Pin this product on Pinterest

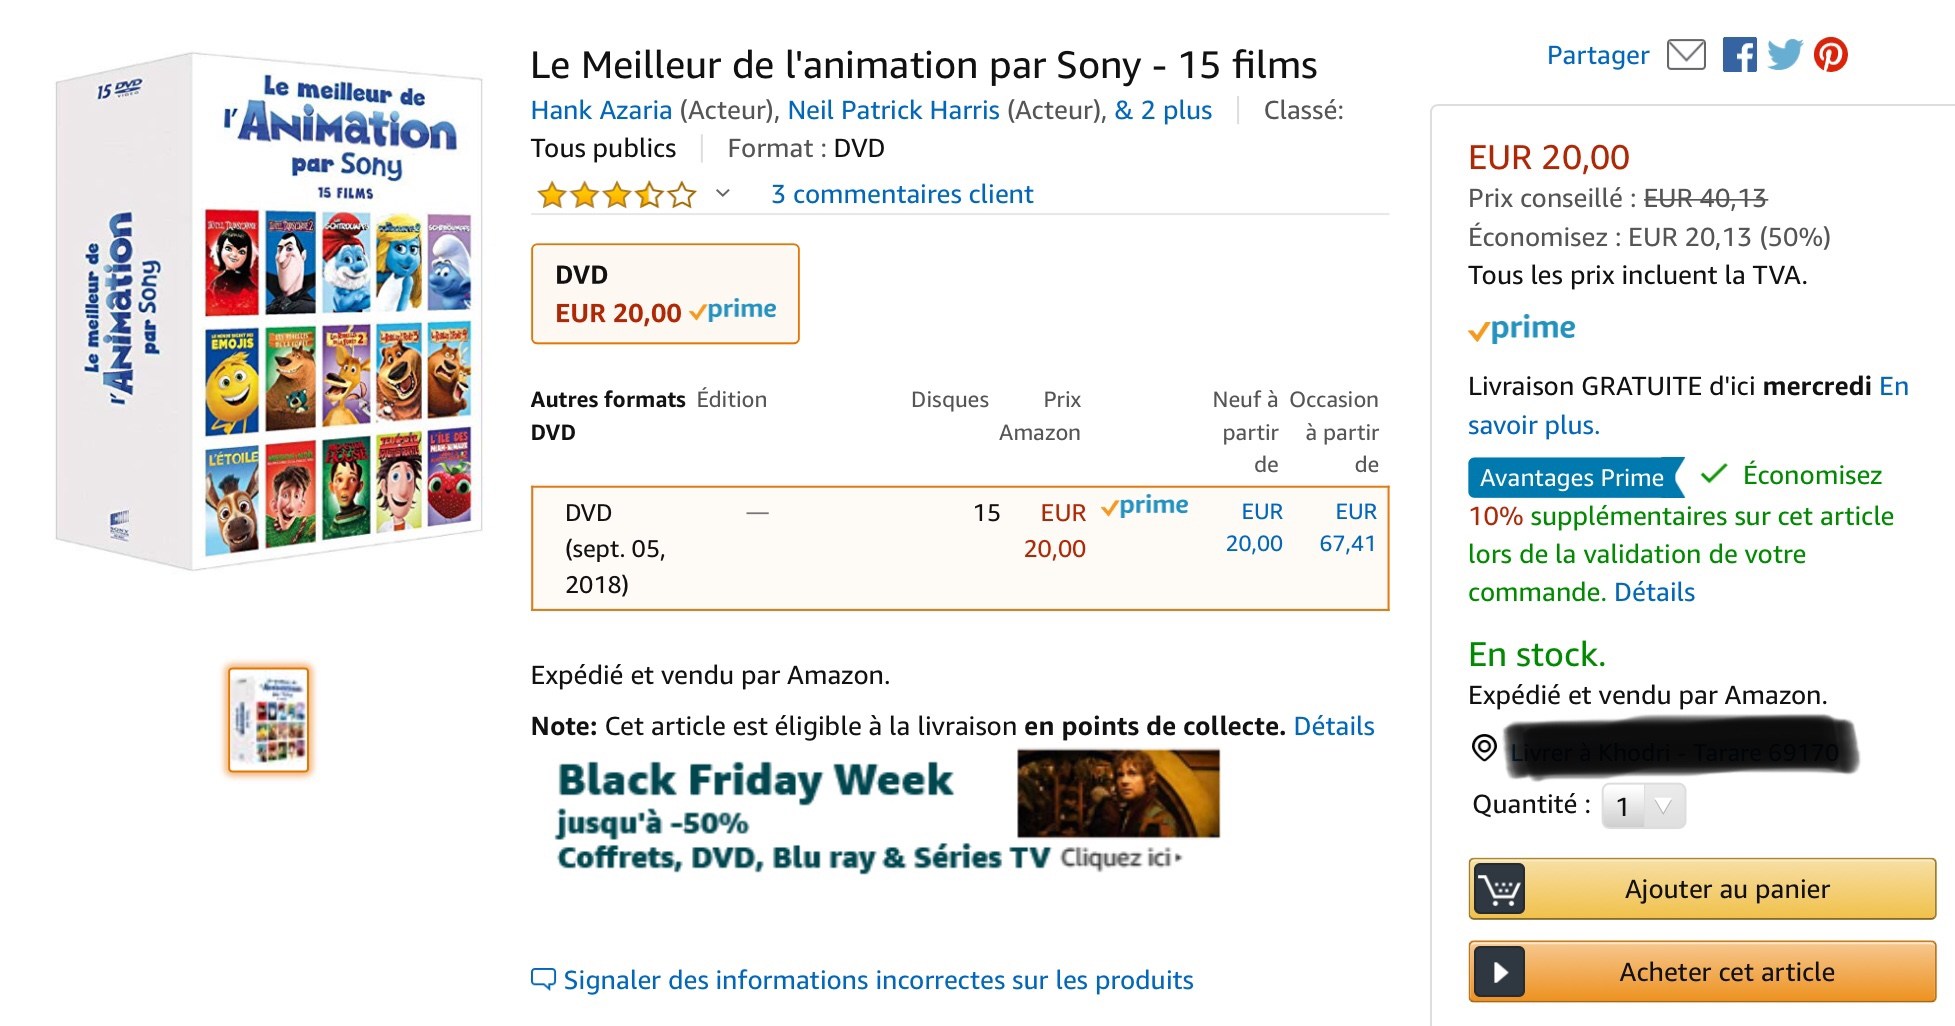pyautogui.click(x=1831, y=55)
